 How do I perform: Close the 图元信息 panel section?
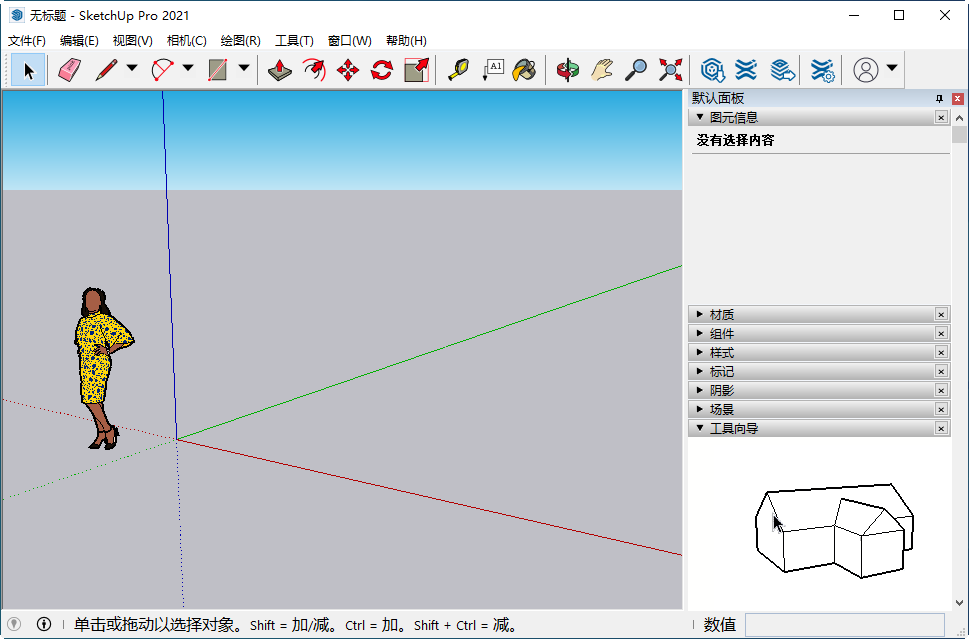coord(941,117)
